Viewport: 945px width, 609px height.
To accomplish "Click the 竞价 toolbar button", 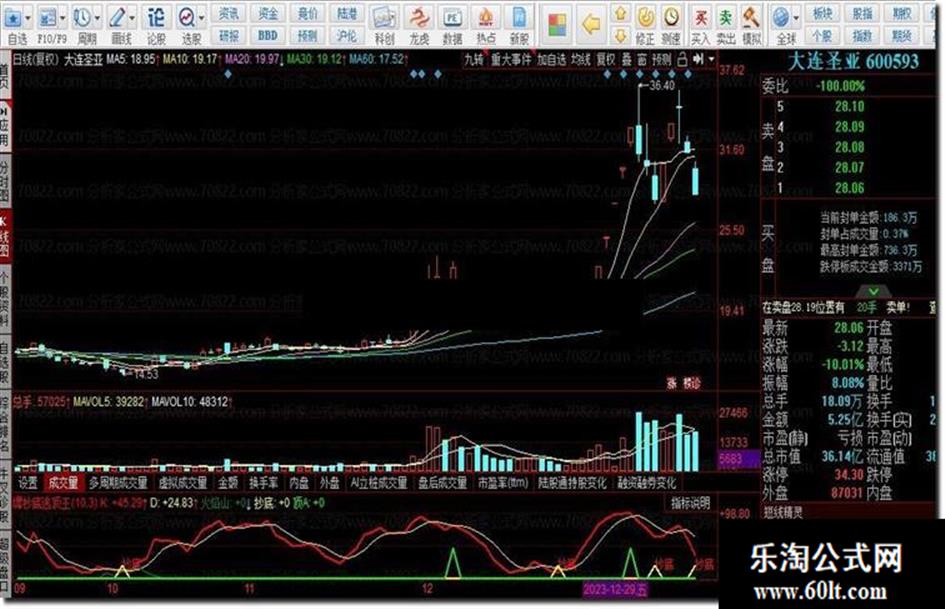I will (307, 13).
